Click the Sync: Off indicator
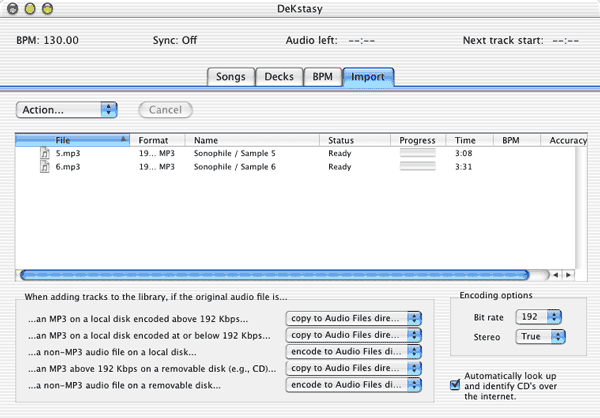 pos(175,40)
